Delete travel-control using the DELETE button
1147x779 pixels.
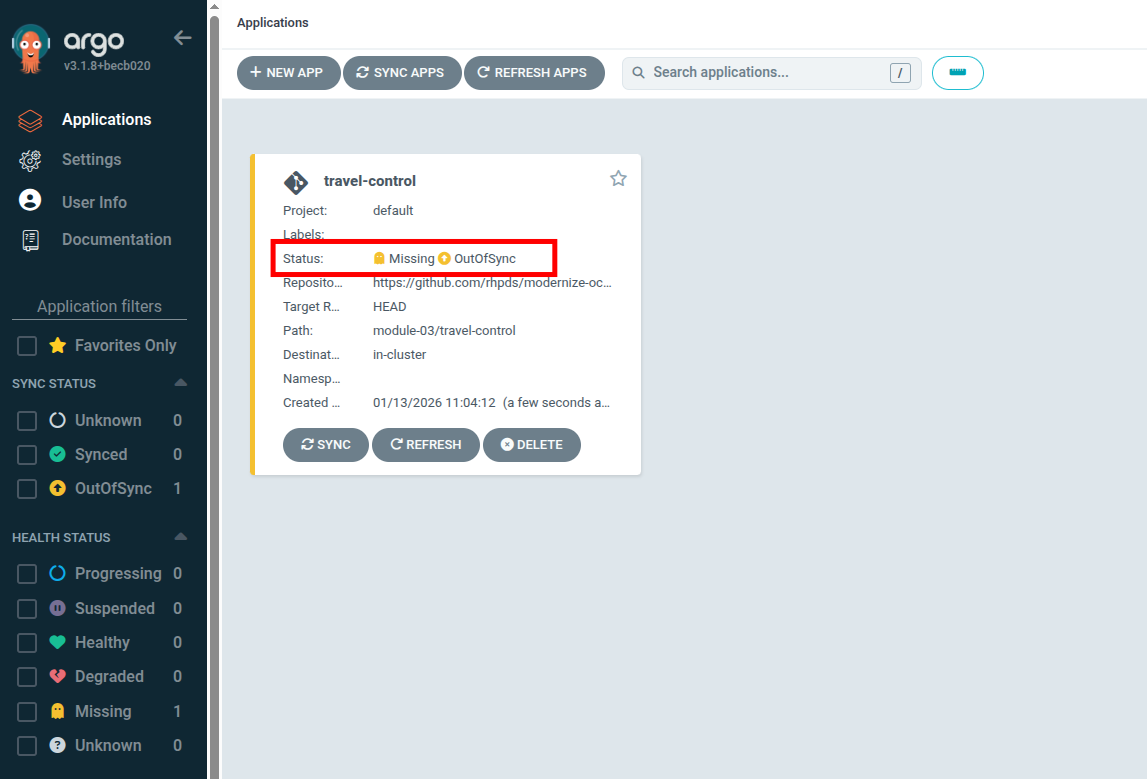coord(532,445)
